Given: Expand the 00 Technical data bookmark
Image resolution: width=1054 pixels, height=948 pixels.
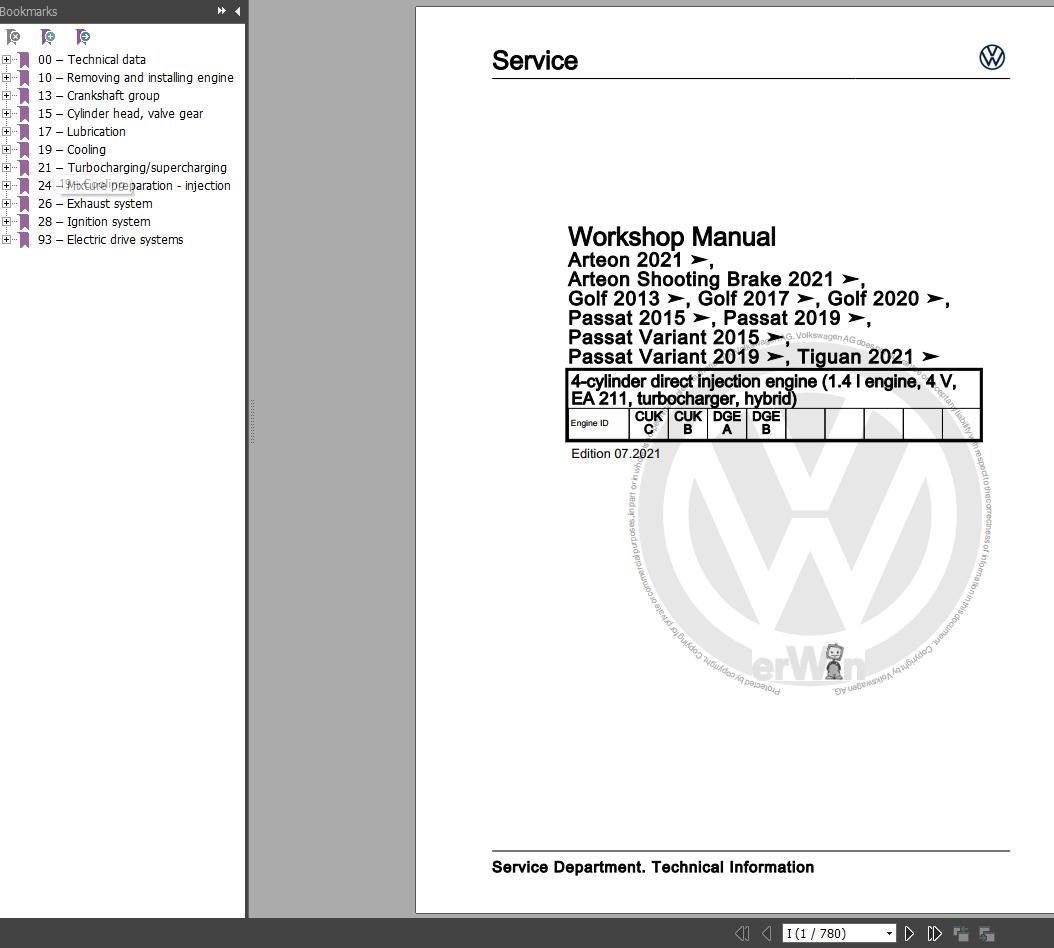Looking at the screenshot, I should pos(8,59).
